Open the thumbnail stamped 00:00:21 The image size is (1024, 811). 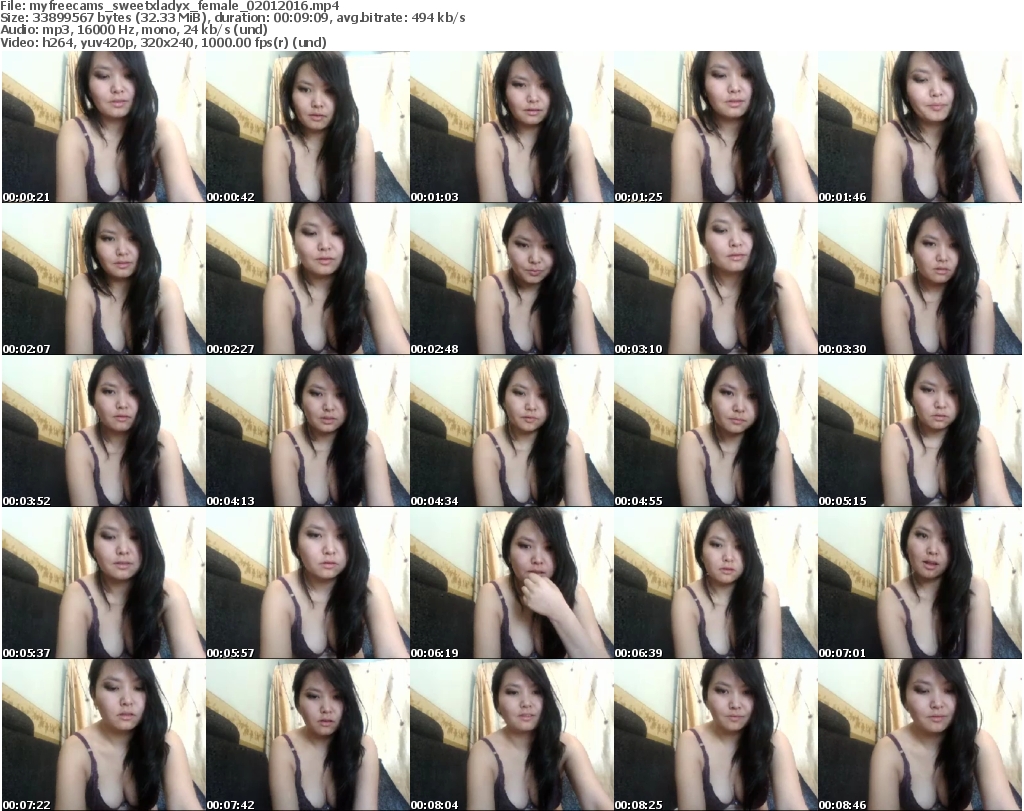[104, 127]
